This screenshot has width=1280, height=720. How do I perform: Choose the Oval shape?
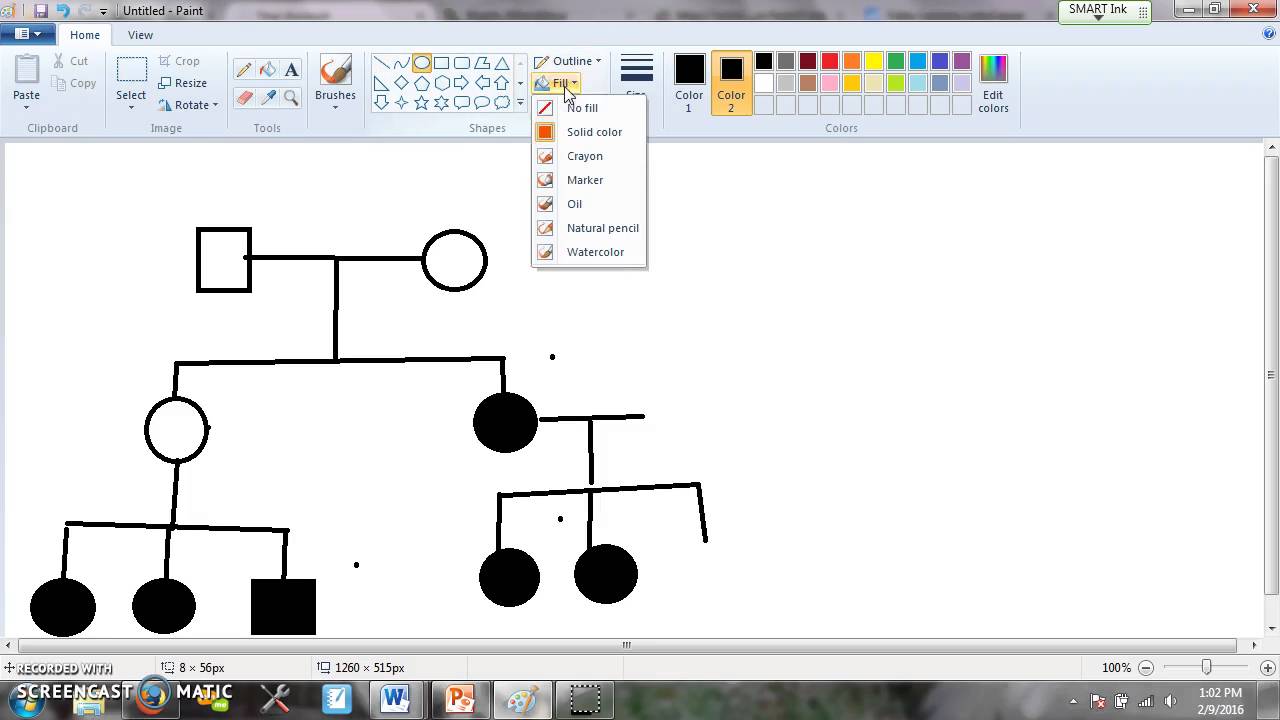(x=422, y=63)
